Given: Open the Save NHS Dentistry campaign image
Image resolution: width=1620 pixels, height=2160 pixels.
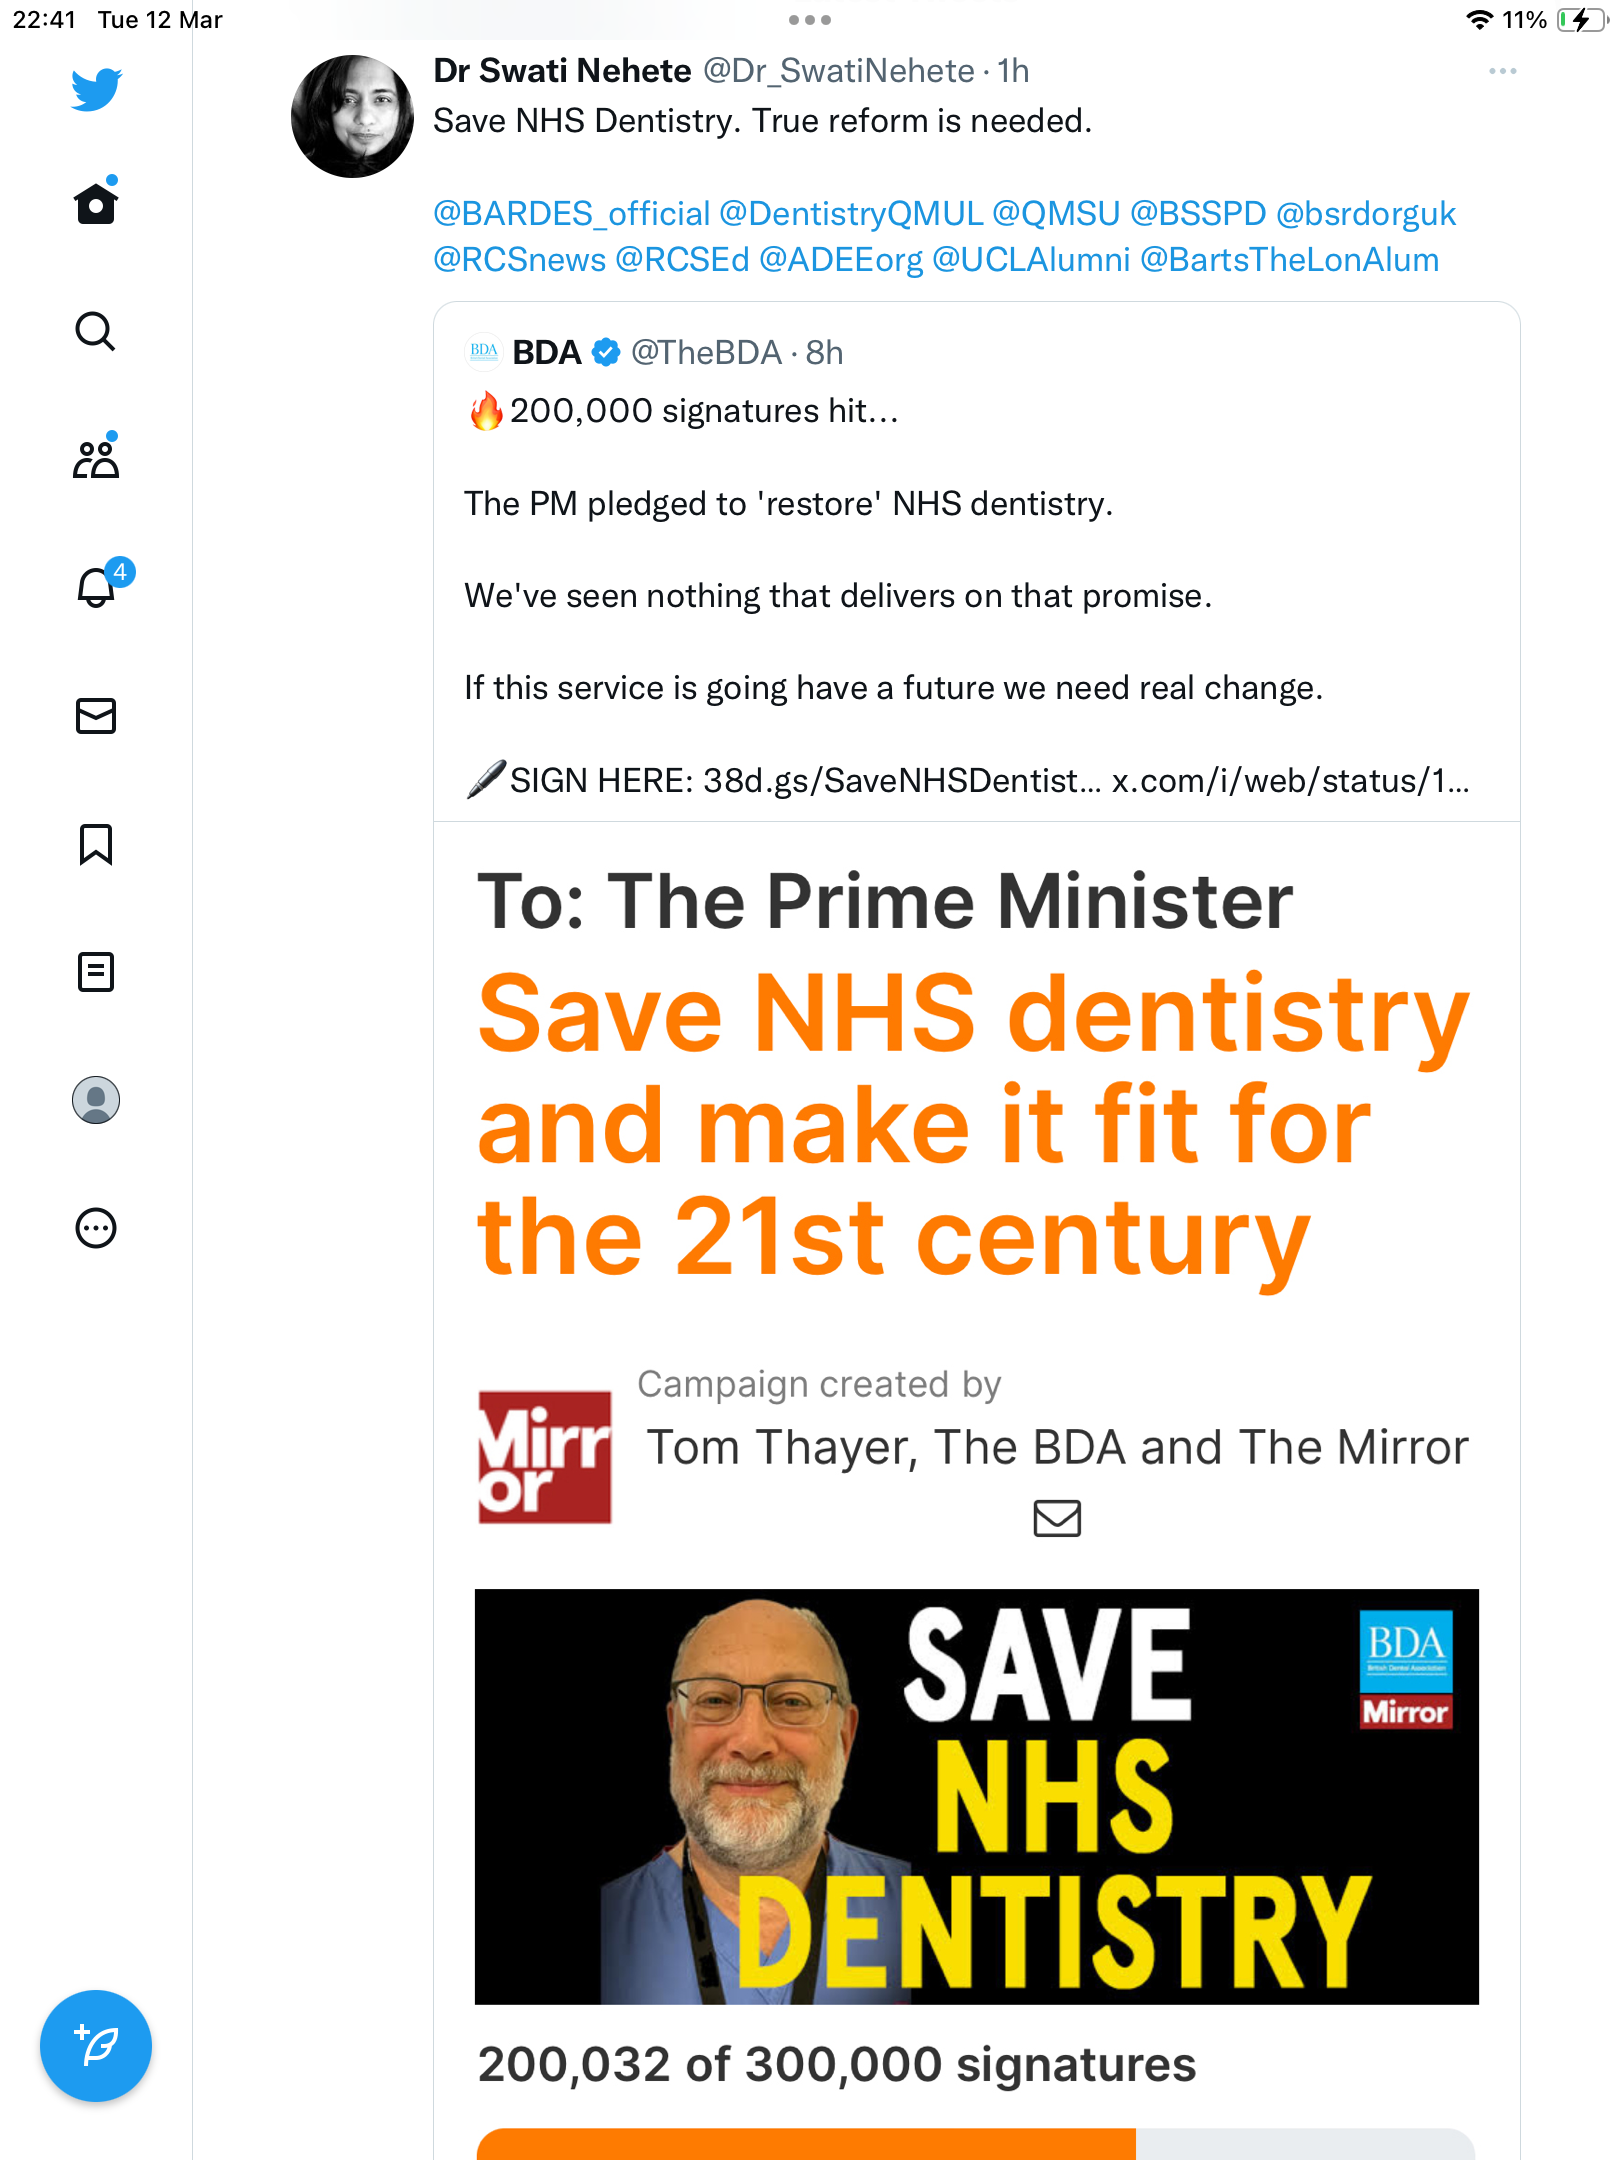Looking at the screenshot, I should coord(977,1796).
